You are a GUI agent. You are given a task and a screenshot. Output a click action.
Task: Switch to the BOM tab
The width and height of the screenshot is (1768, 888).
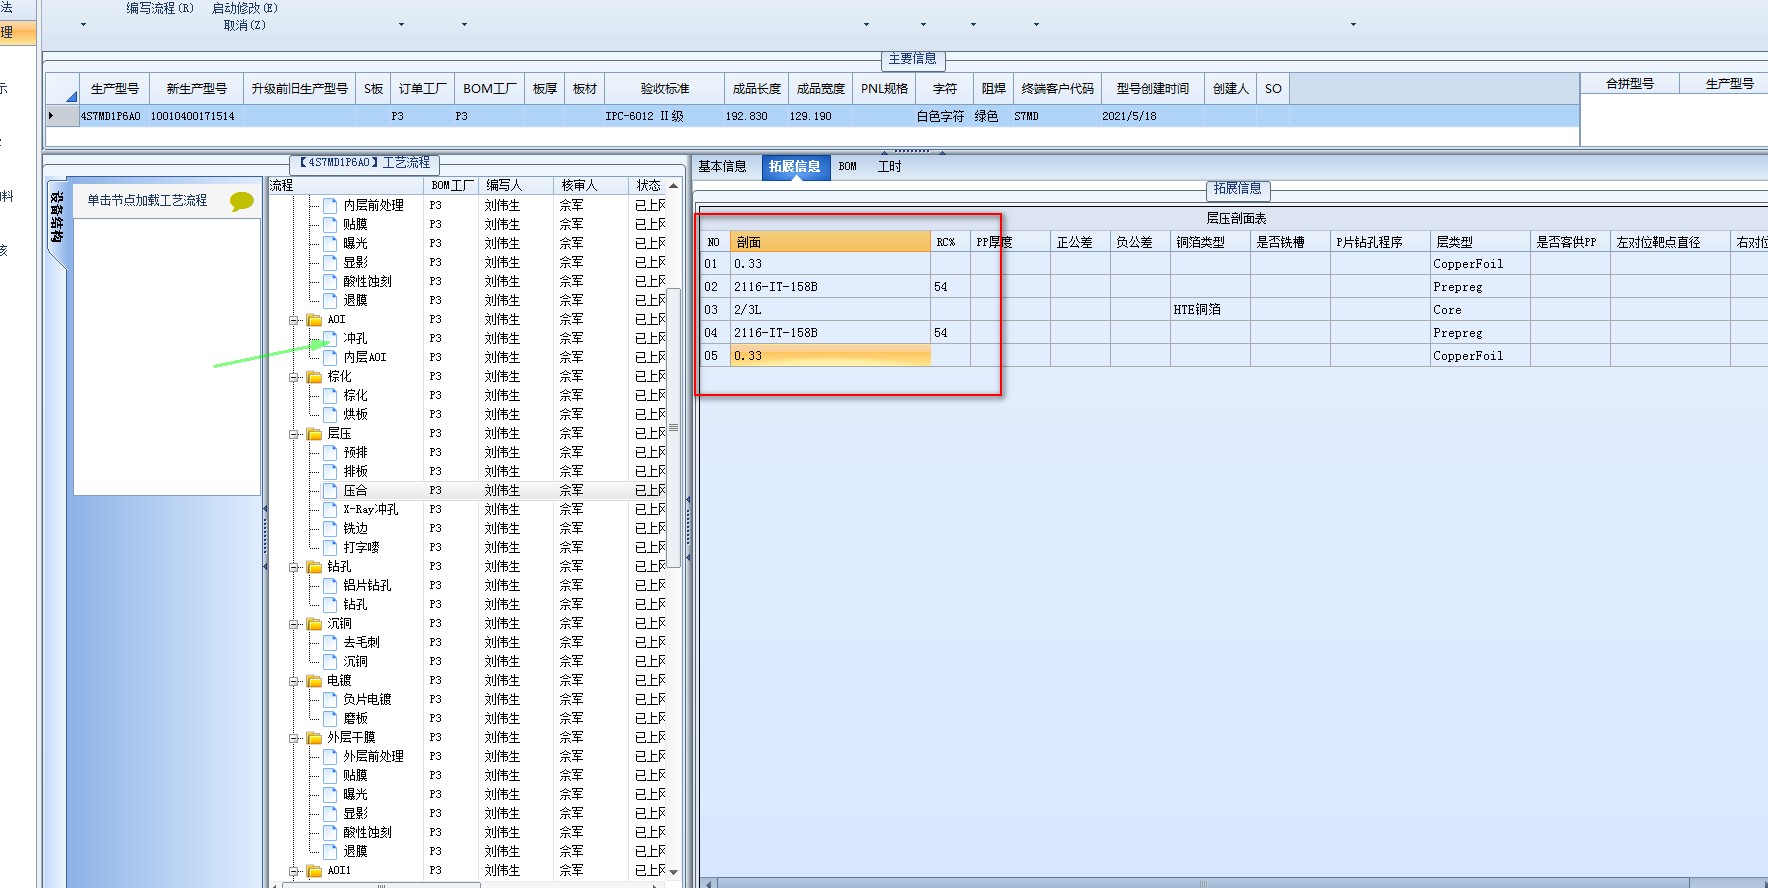click(848, 167)
